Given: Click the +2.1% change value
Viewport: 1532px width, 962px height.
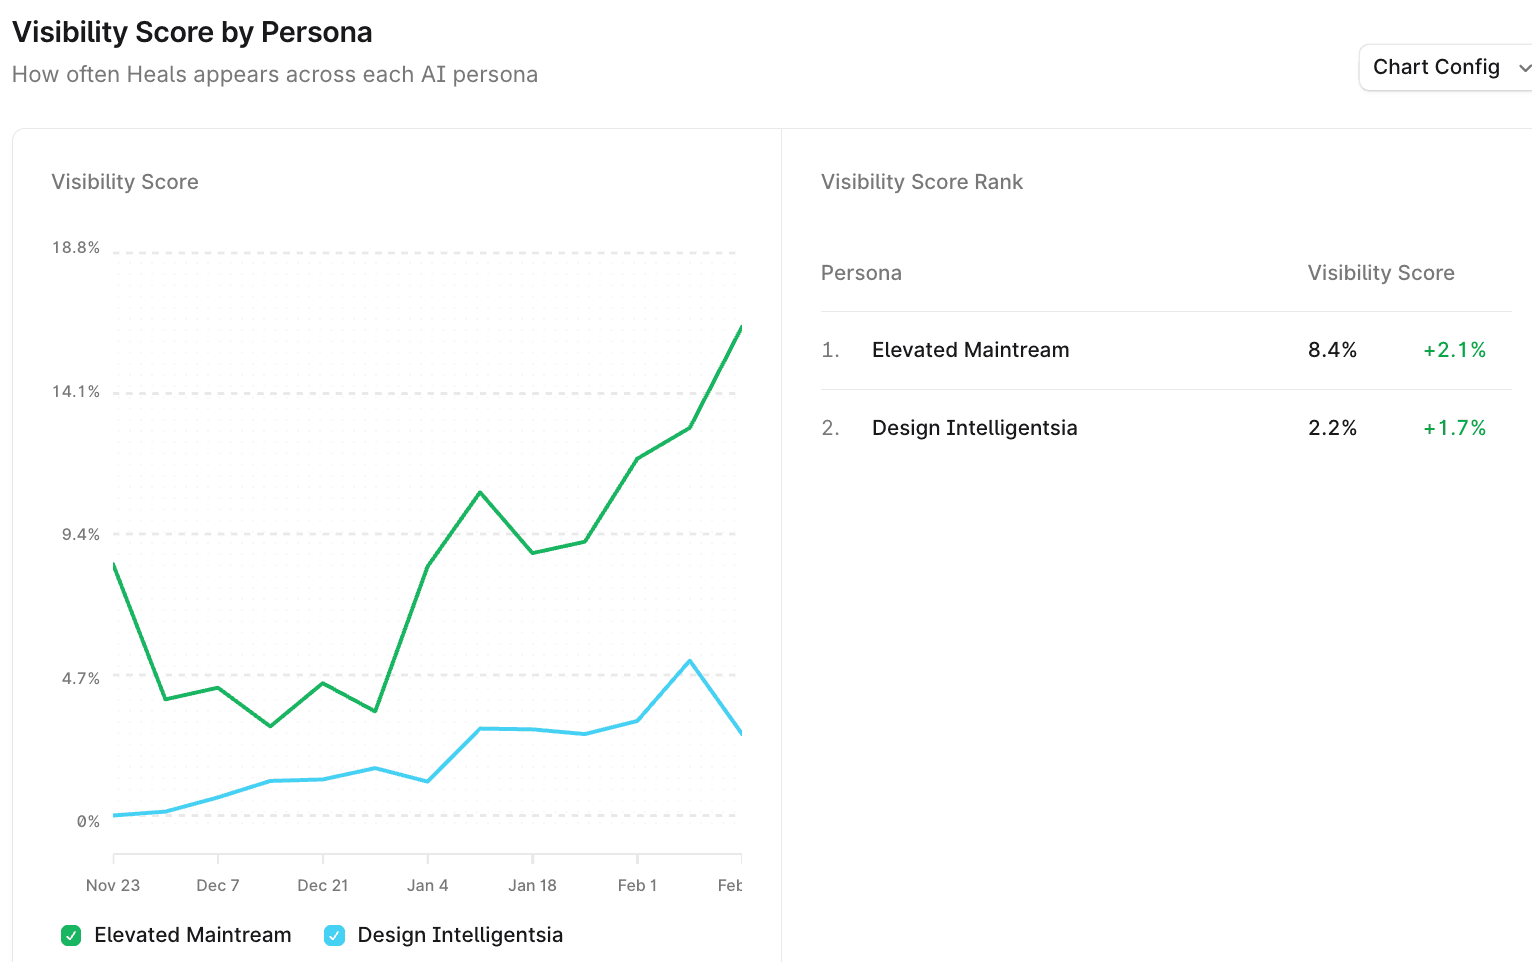Looking at the screenshot, I should [1453, 350].
